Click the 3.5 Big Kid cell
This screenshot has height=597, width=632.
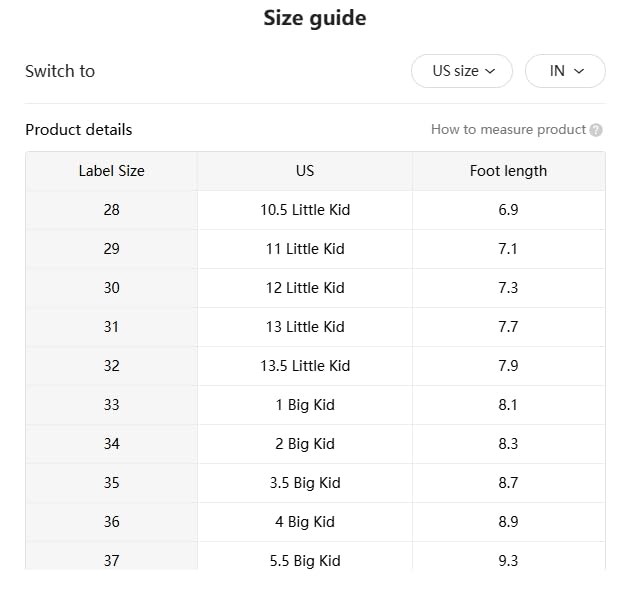point(305,483)
